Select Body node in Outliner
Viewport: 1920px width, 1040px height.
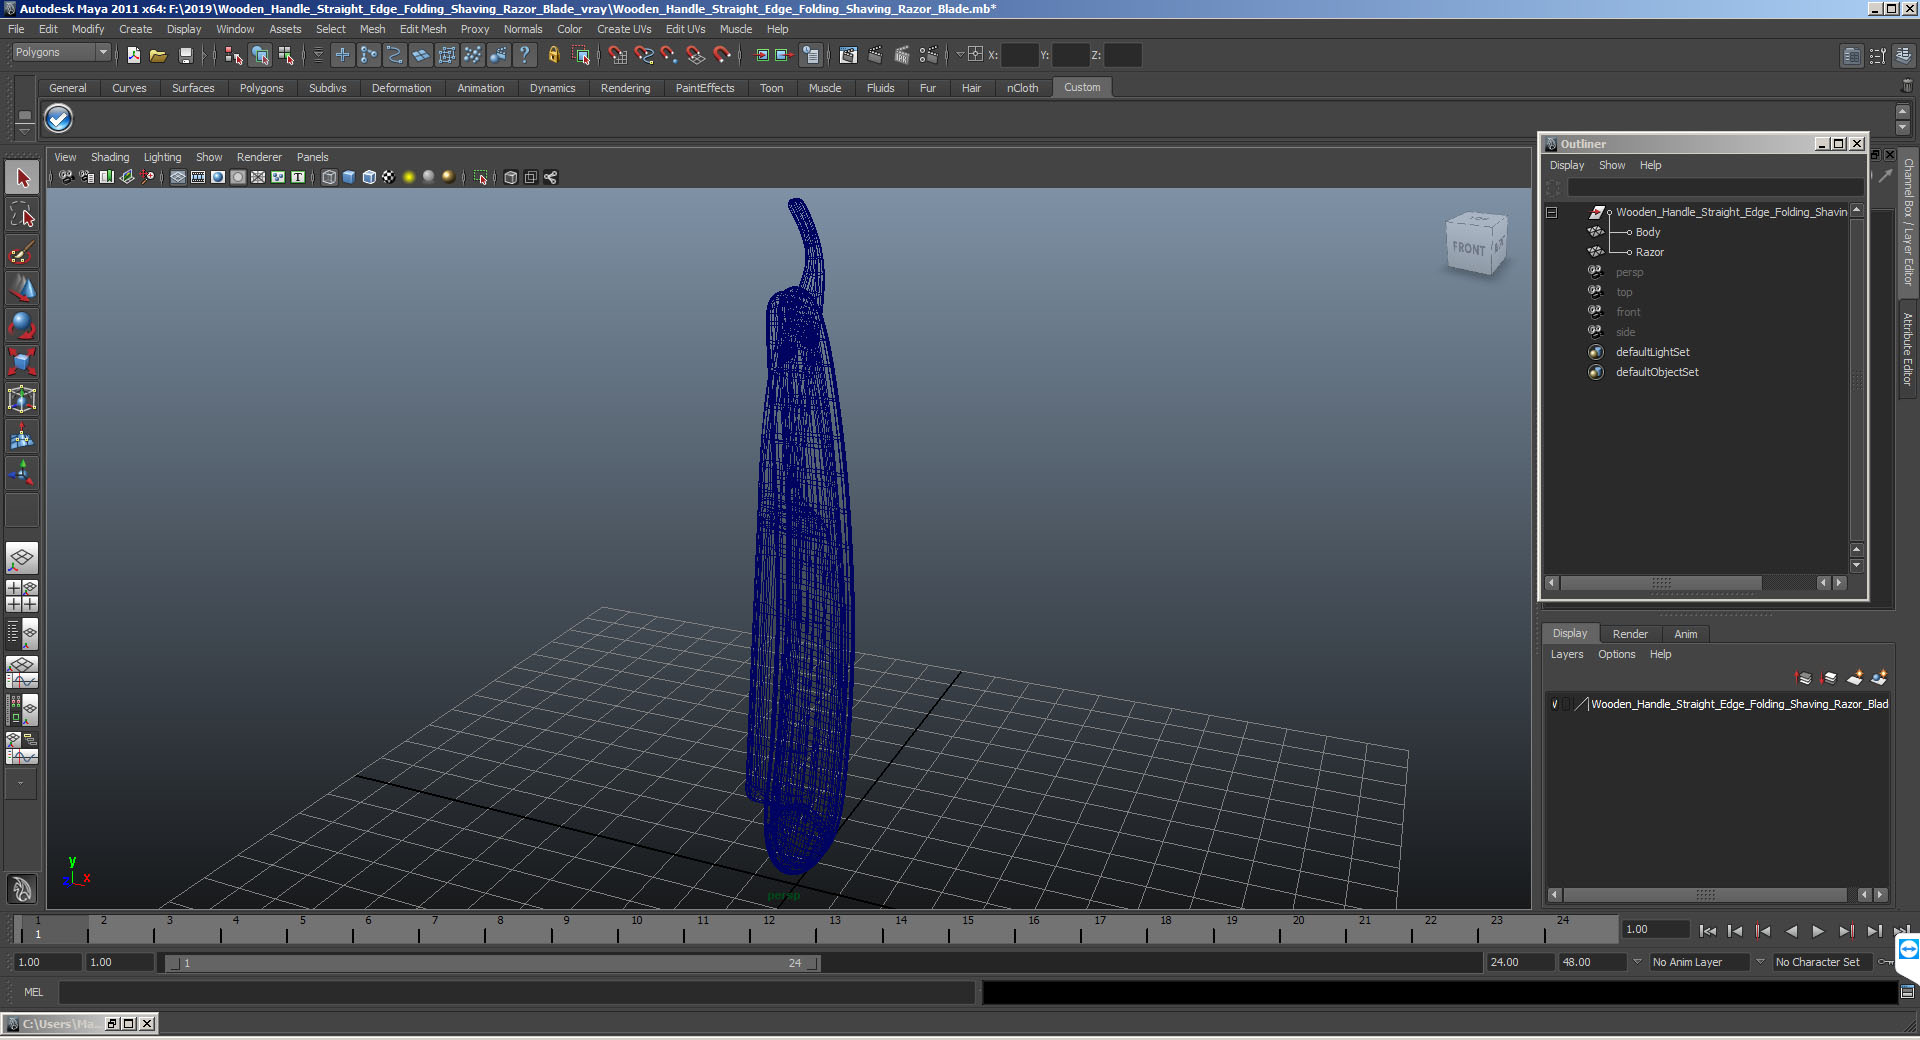[1648, 232]
